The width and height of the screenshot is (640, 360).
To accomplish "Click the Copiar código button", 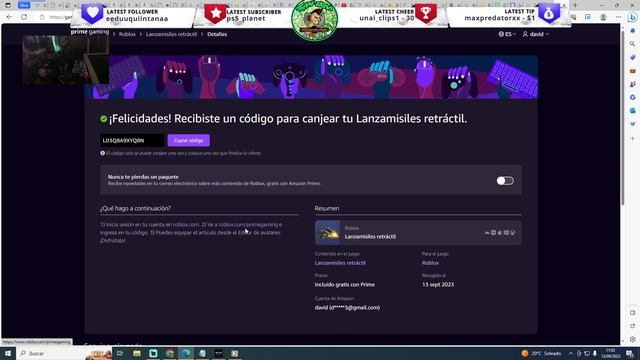I will click(x=189, y=140).
